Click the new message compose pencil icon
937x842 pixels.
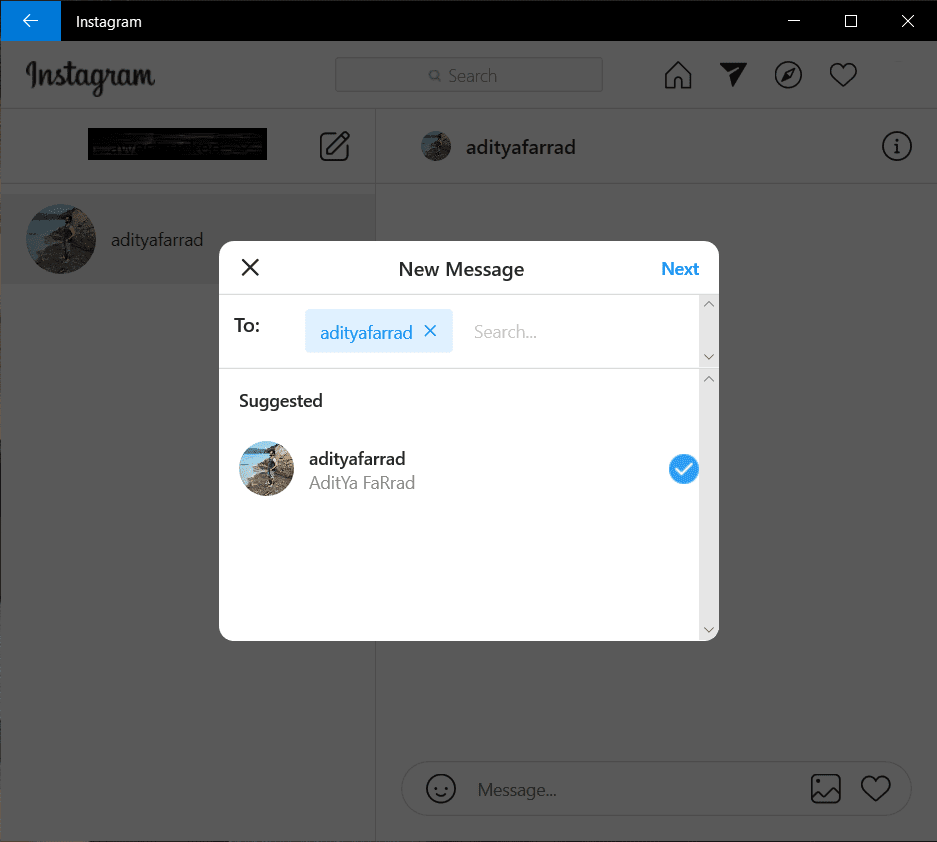point(334,145)
